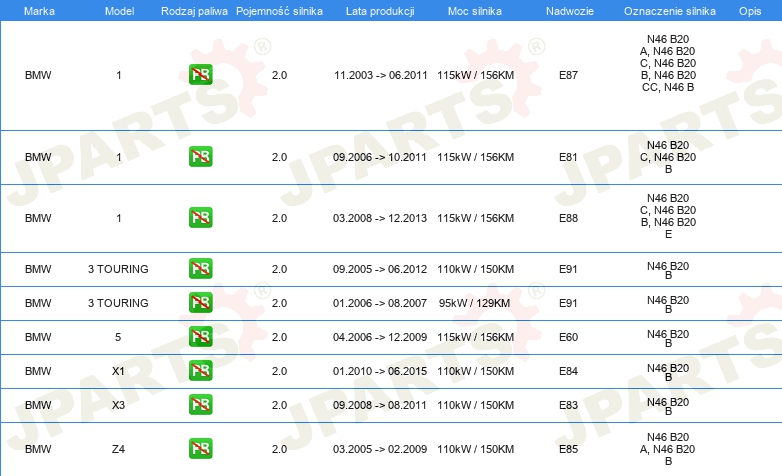Click the Marka column header

(x=39, y=11)
